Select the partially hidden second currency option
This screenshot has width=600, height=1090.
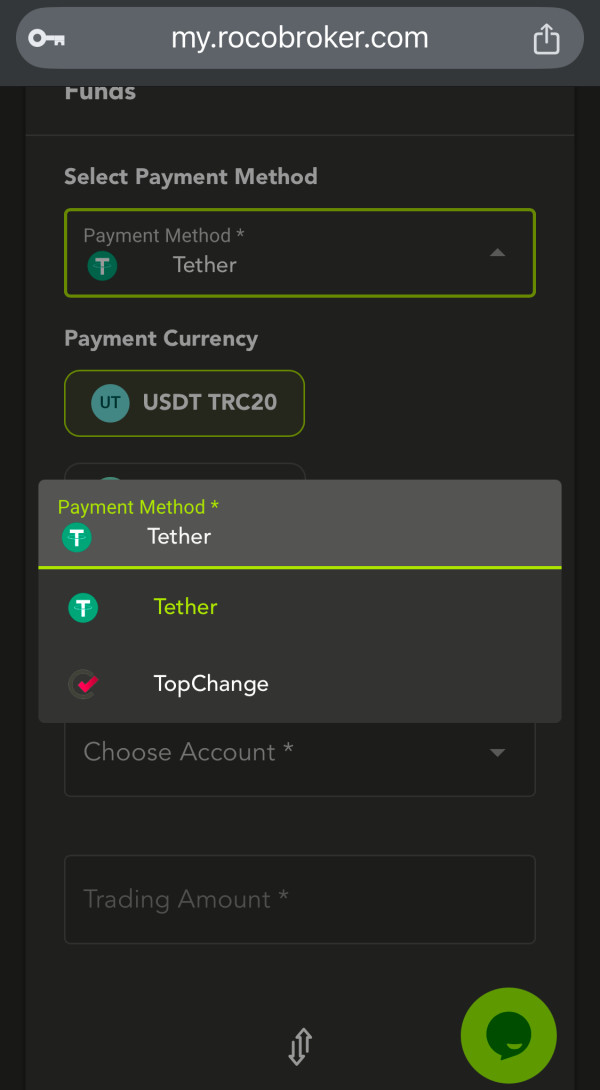pyautogui.click(x=184, y=471)
